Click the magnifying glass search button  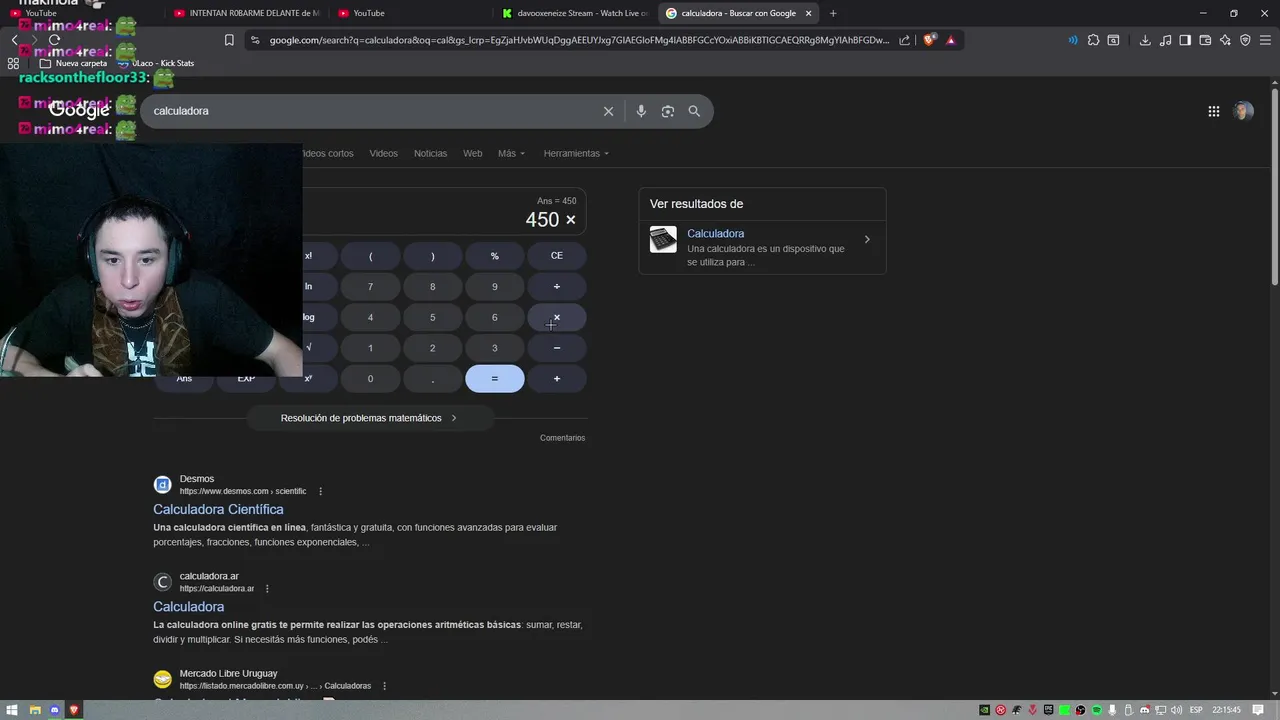694,111
